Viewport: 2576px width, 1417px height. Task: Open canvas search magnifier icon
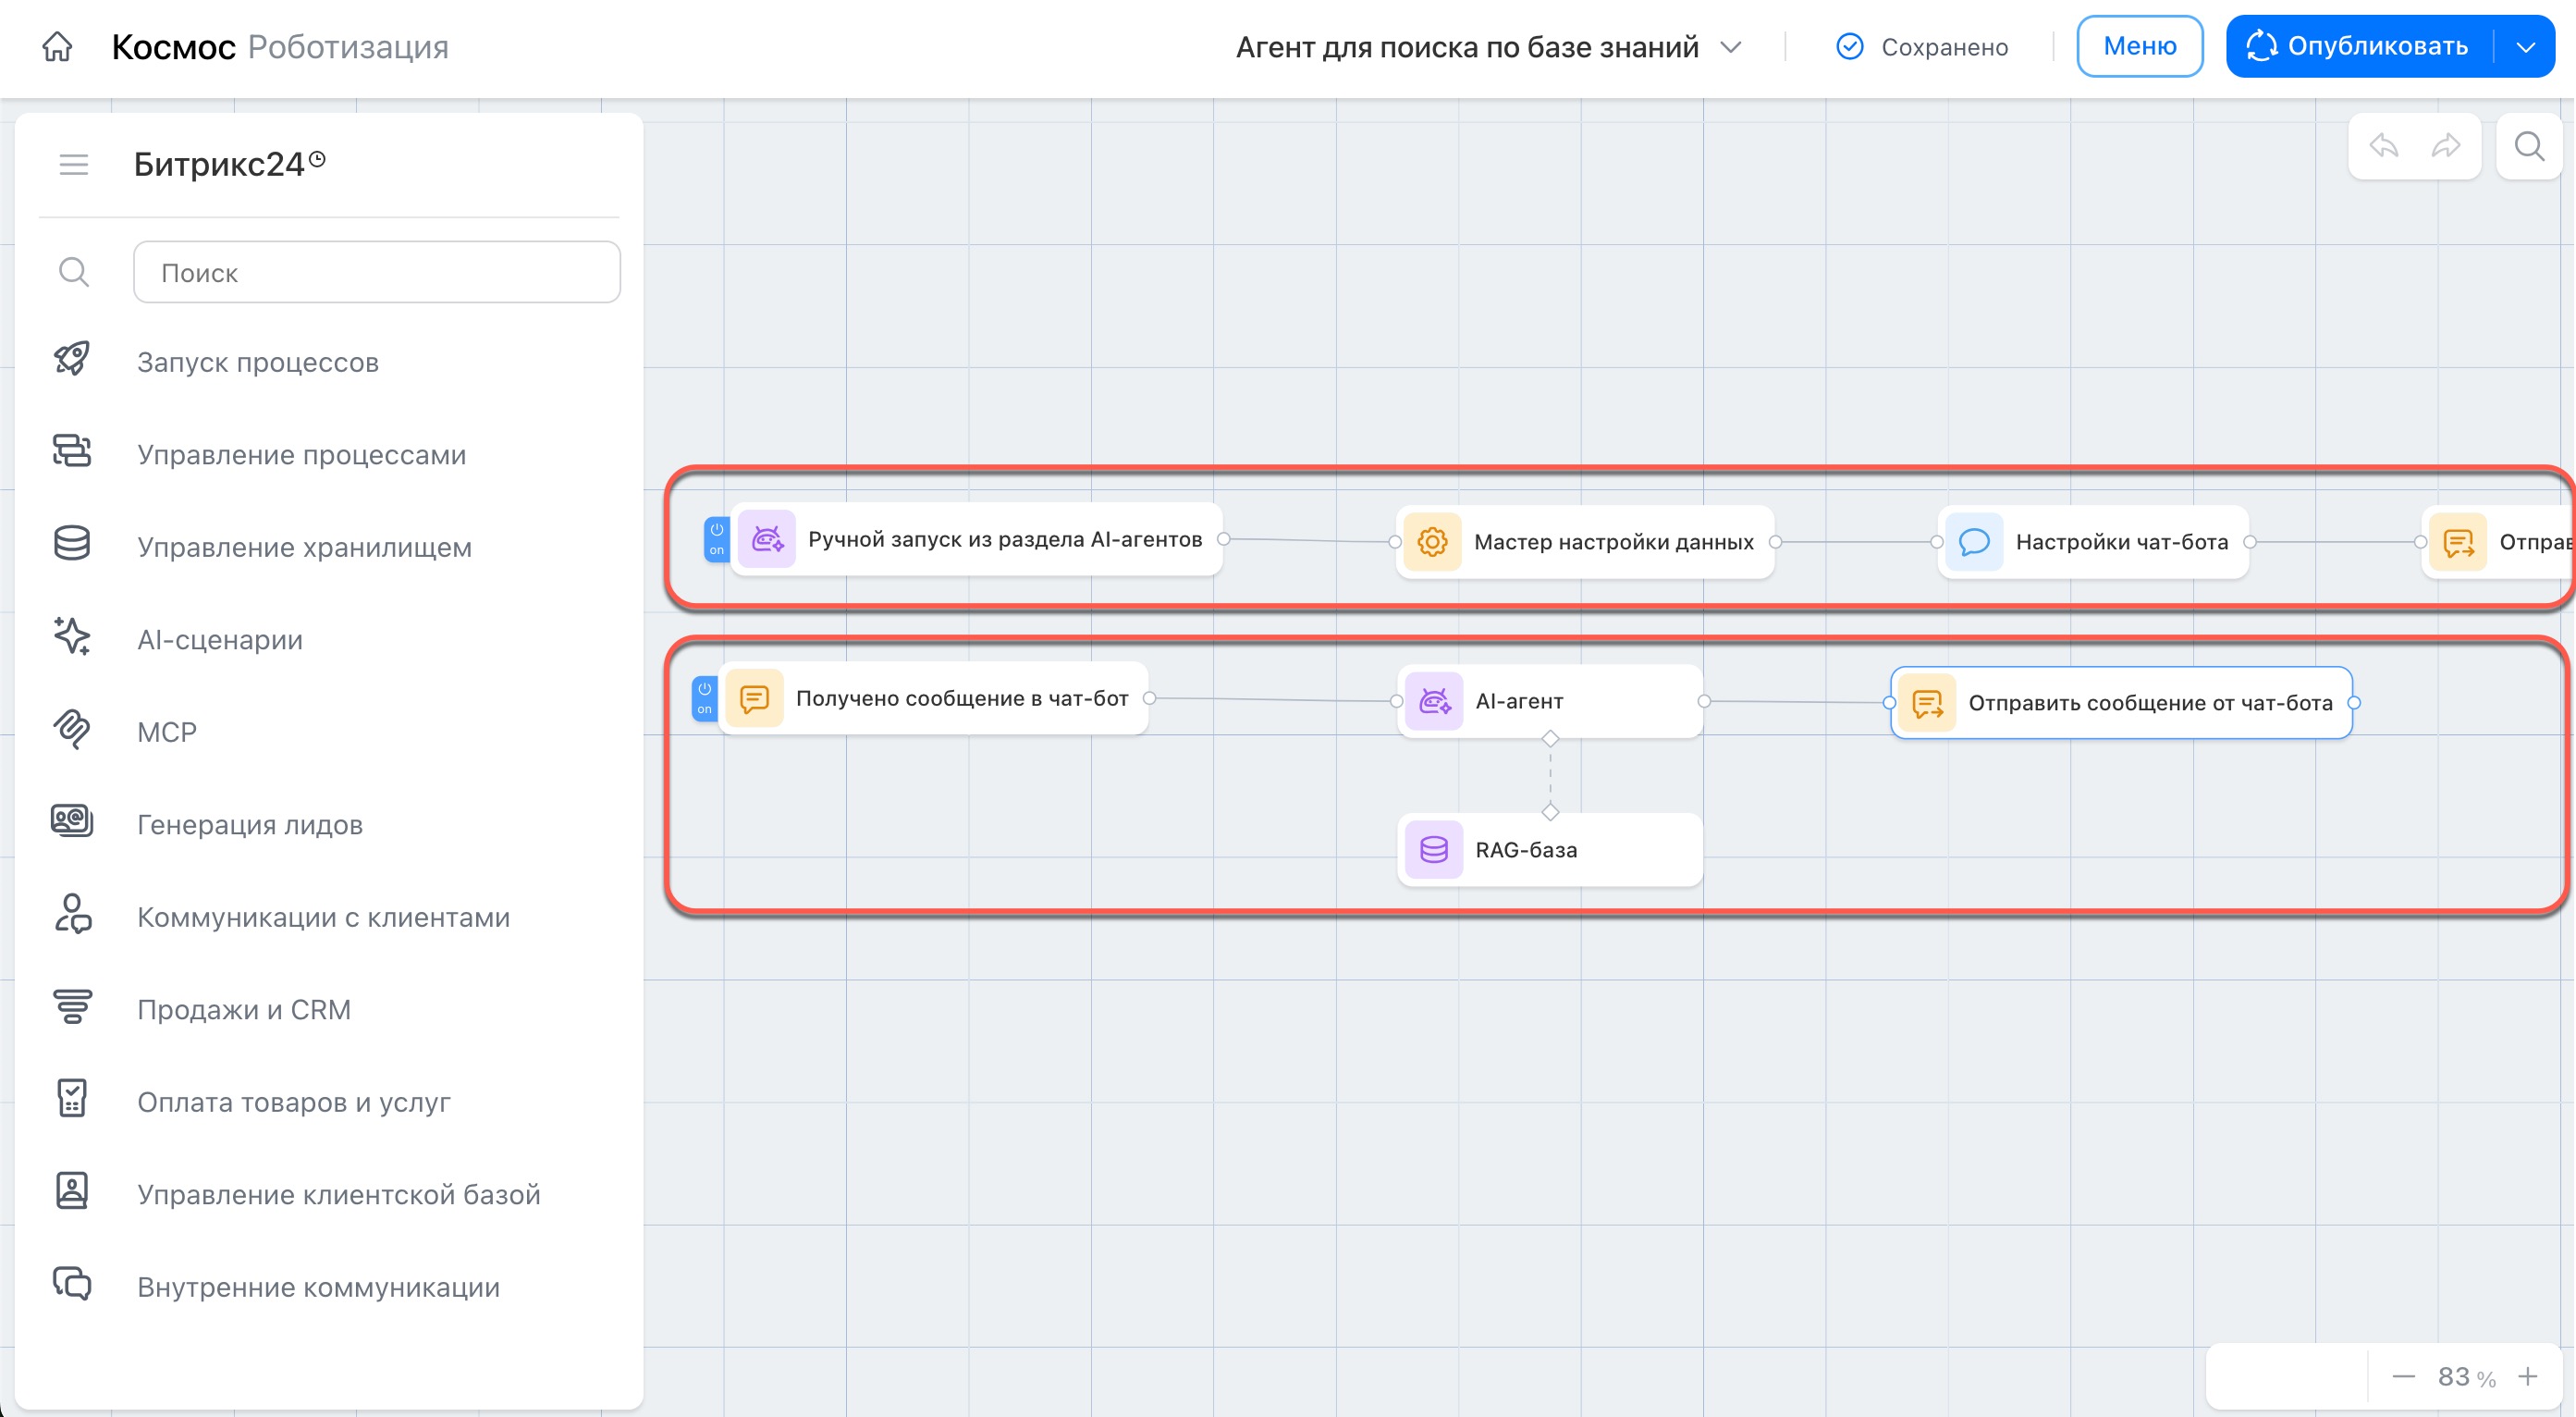pos(2529,146)
